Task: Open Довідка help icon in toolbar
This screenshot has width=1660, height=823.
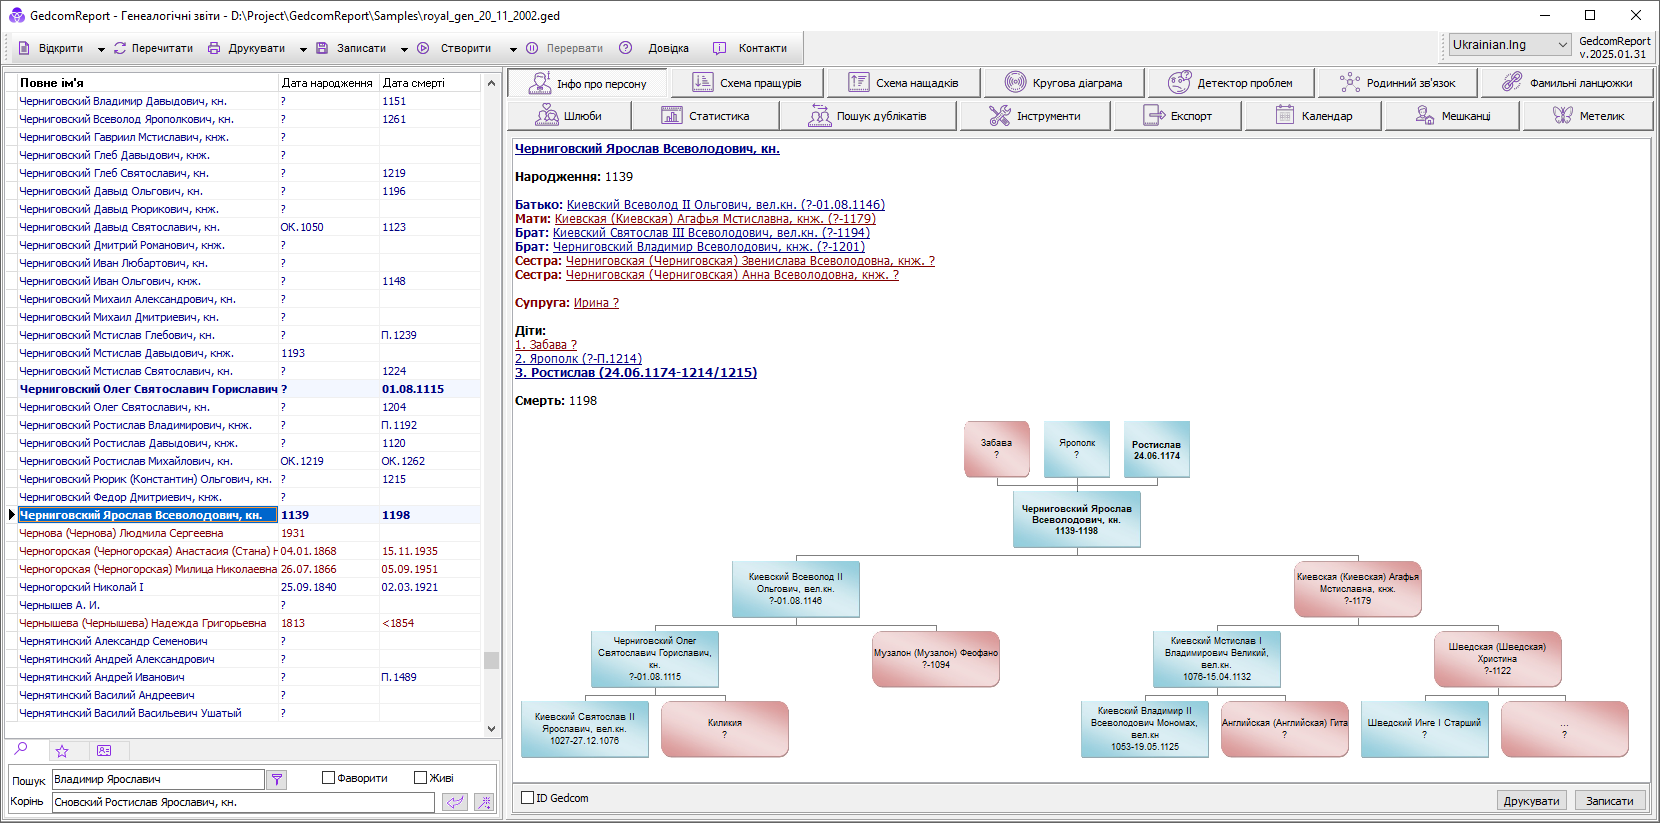Action: [x=626, y=48]
